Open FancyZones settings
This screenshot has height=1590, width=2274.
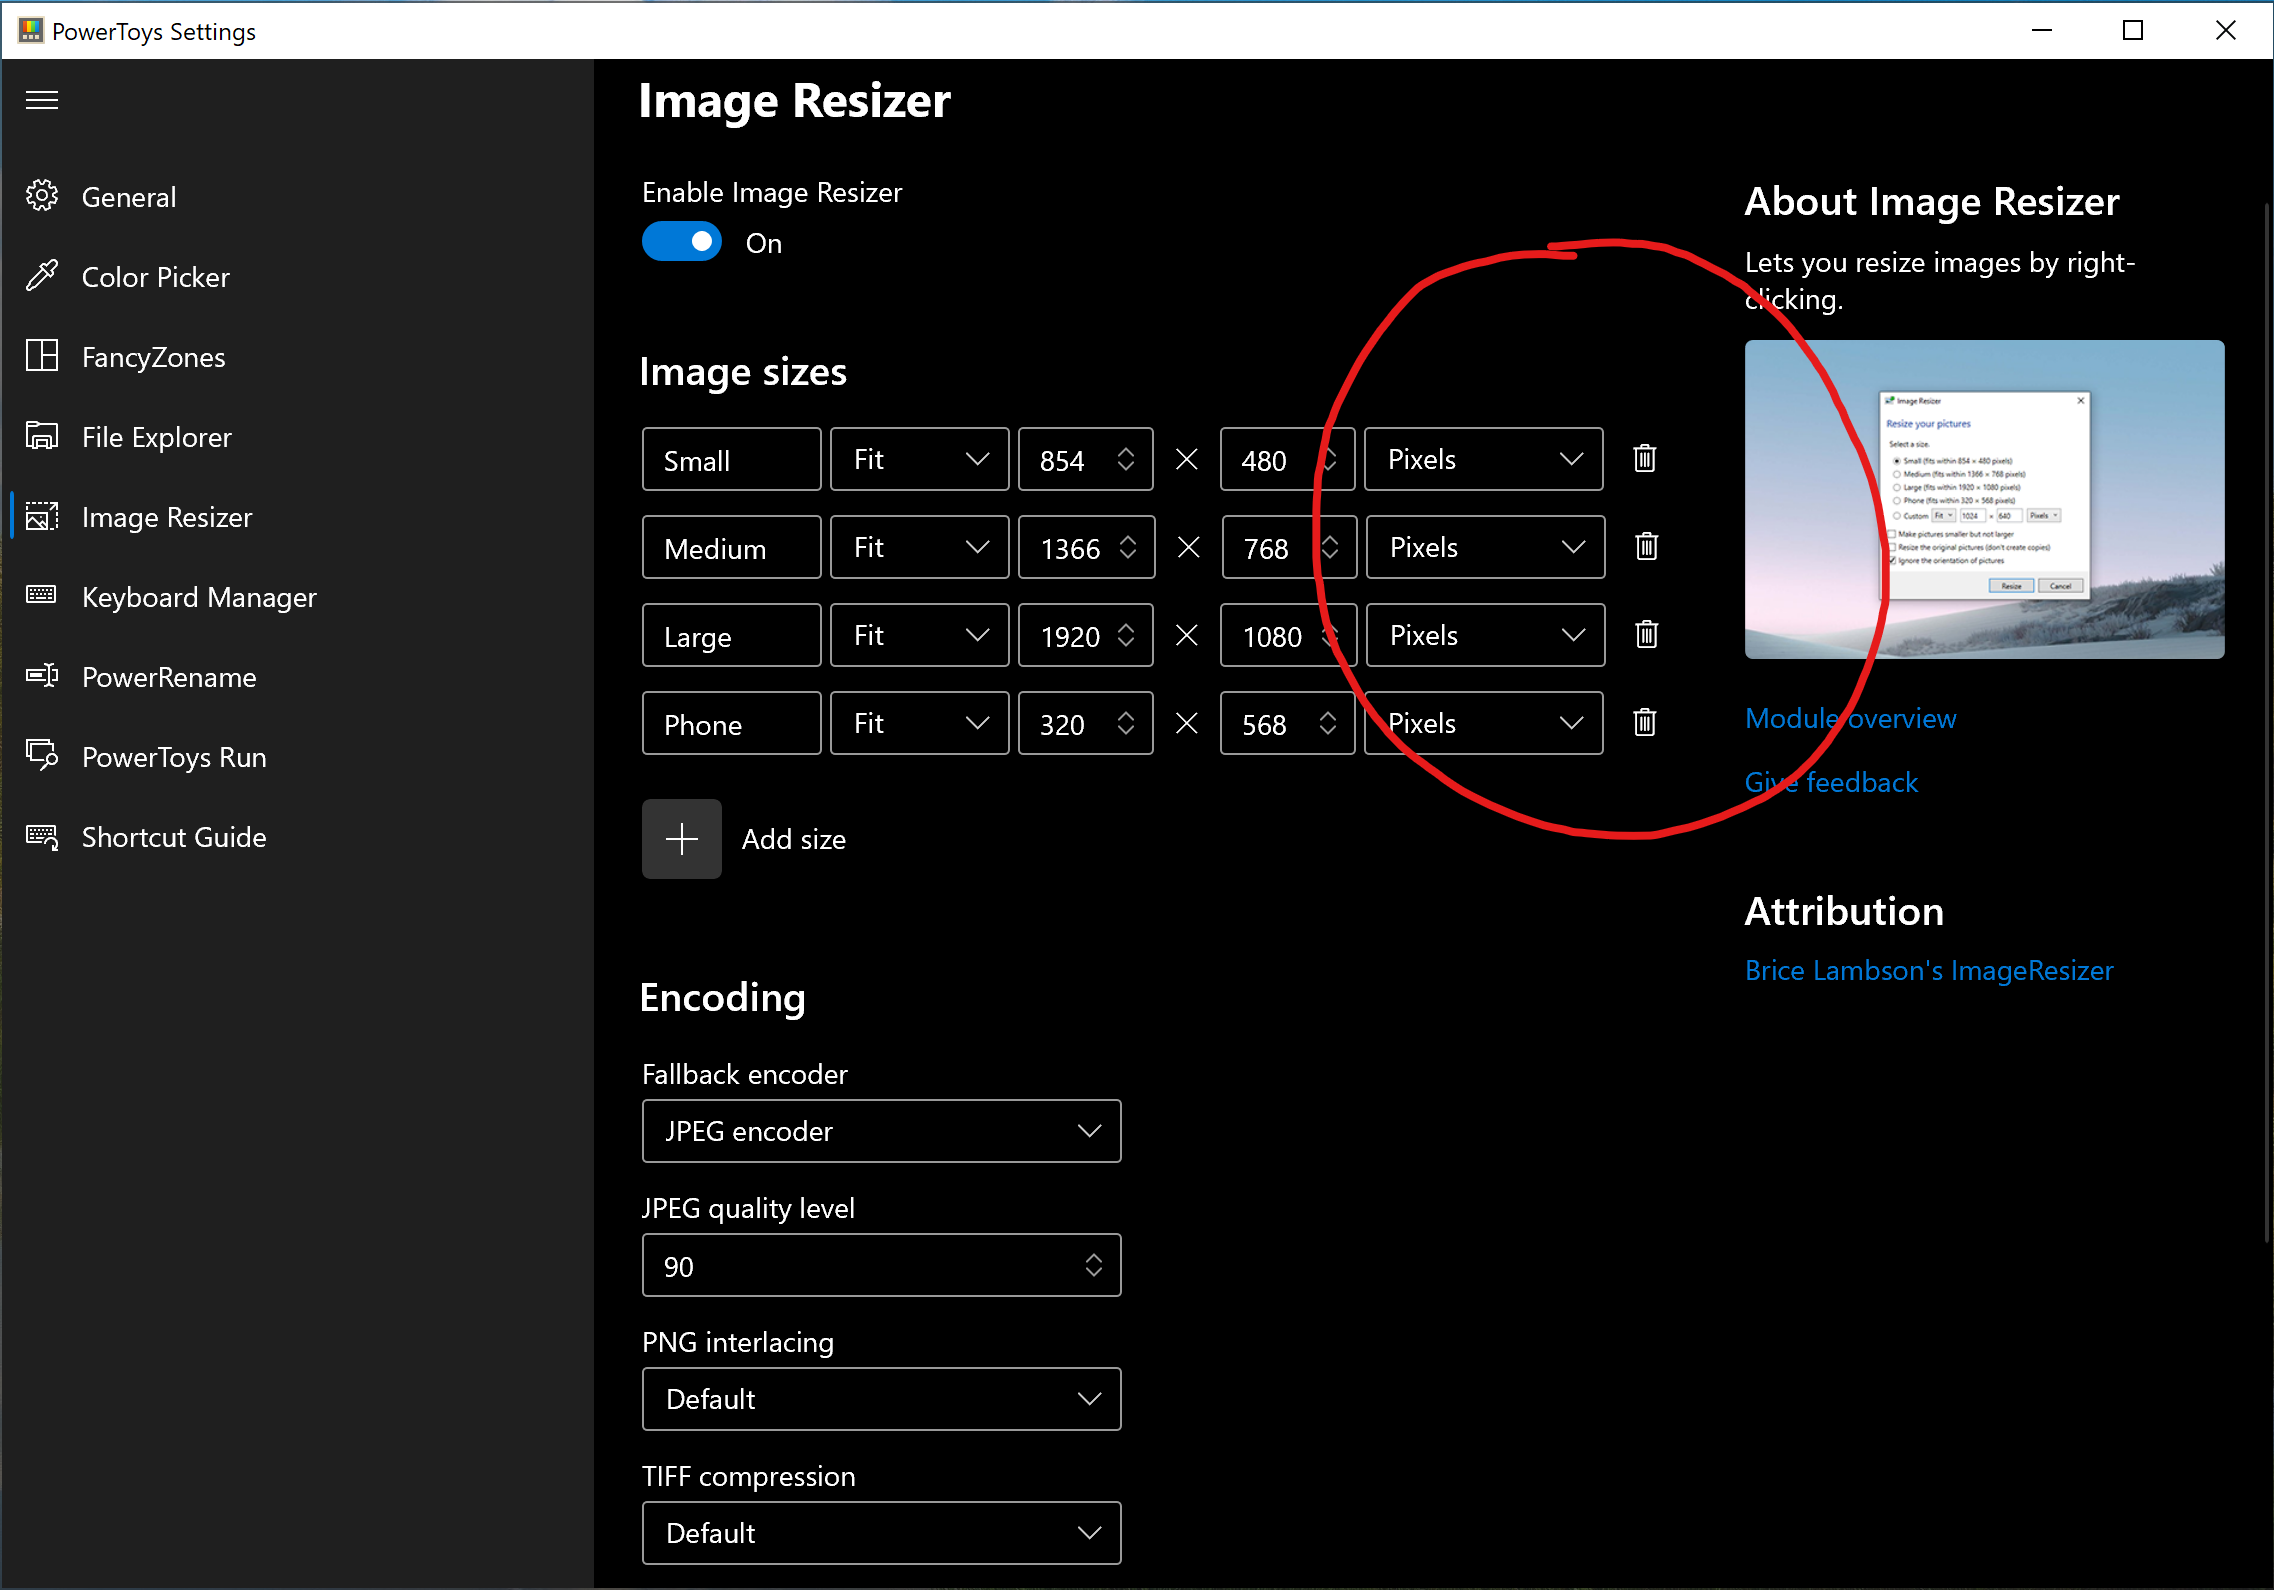click(x=153, y=357)
